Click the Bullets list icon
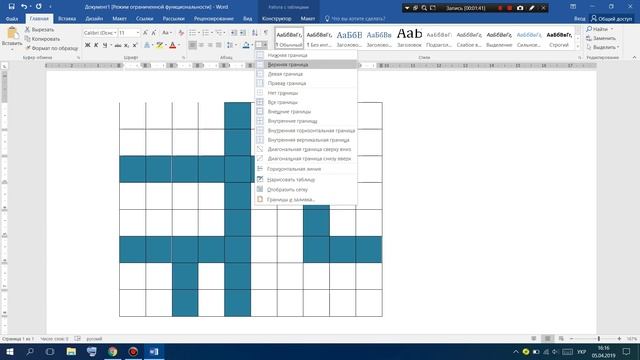Viewport: 640px width, 360px height. tap(193, 33)
